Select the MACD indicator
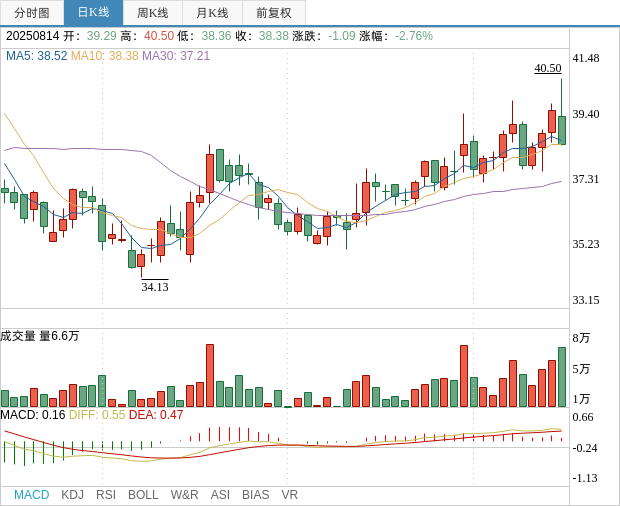 tap(31, 495)
